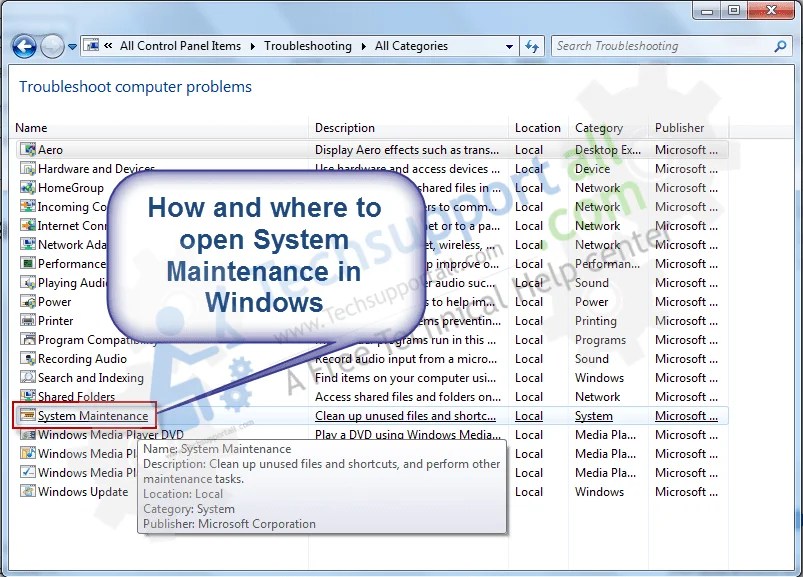Click the Aero troubleshooter icon
Screen dimensions: 803x577
pyautogui.click(x=27, y=149)
